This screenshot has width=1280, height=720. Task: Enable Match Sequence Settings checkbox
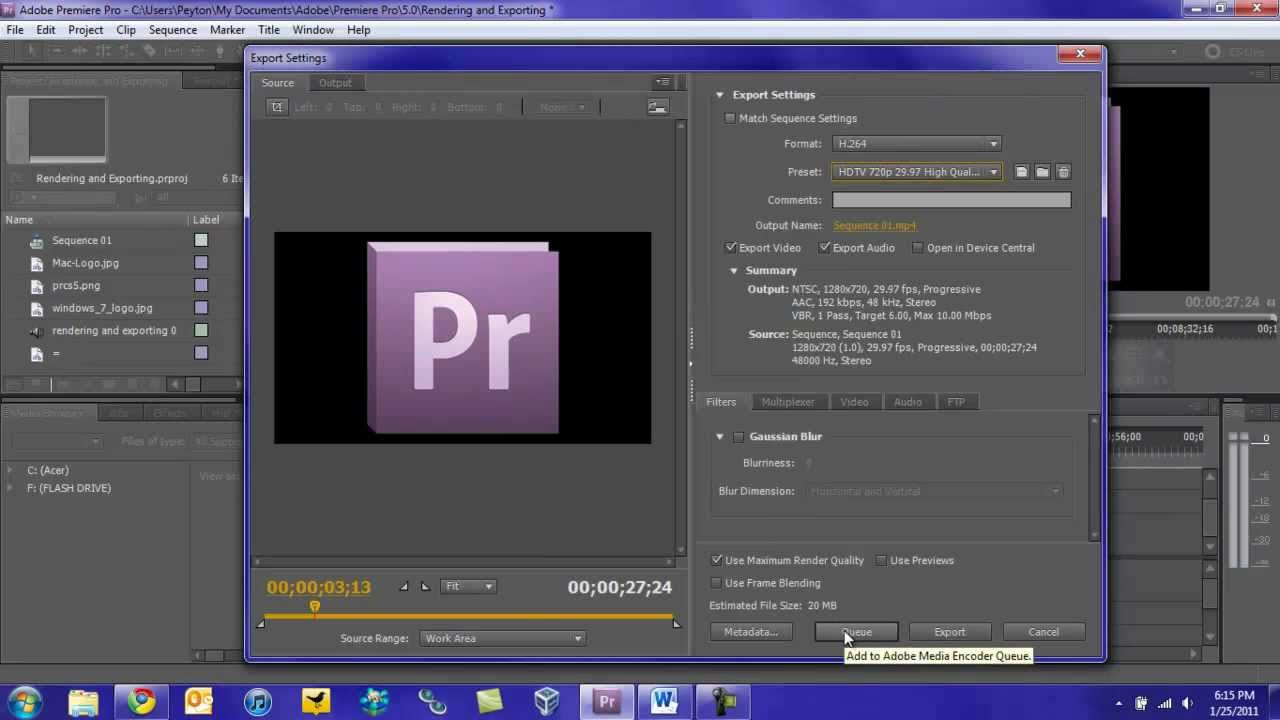tap(730, 118)
